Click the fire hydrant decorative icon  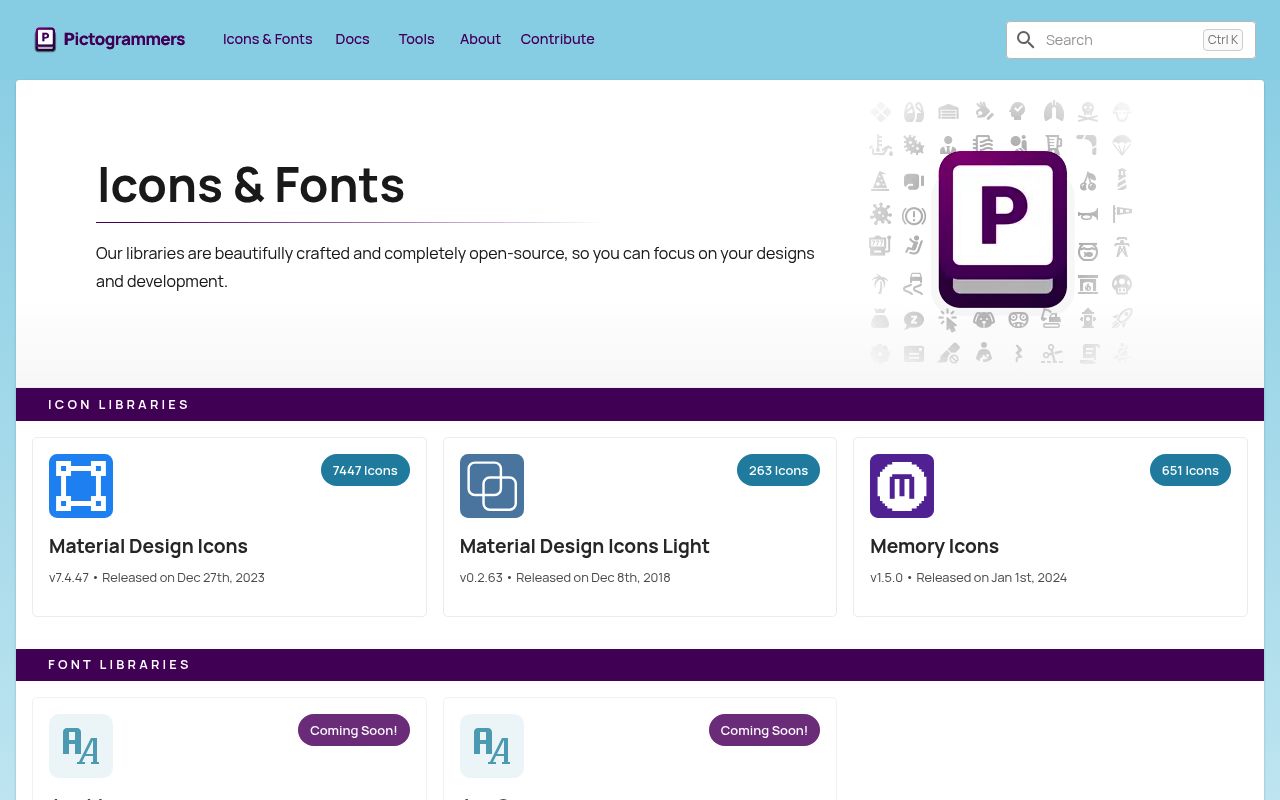(x=1088, y=319)
